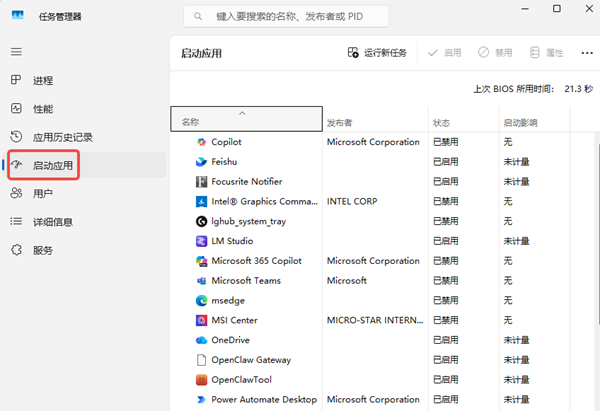The width and height of the screenshot is (600, 411).
Task: Select the OneDrive row name
Action: click(230, 340)
